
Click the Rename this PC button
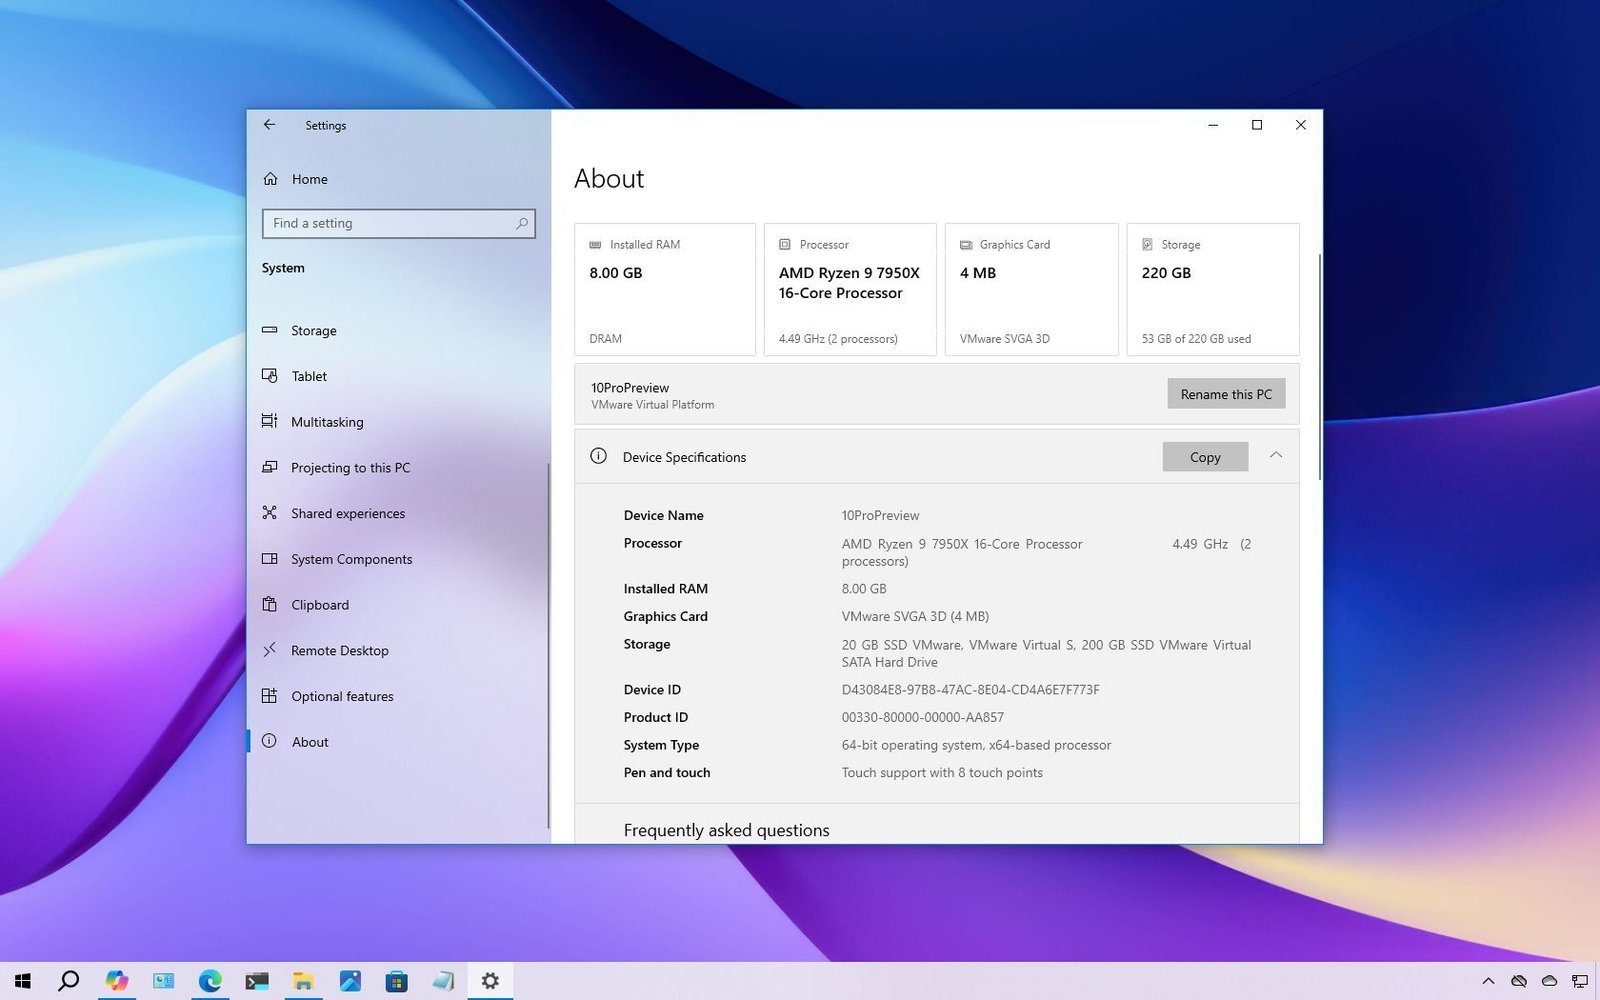pyautogui.click(x=1226, y=393)
